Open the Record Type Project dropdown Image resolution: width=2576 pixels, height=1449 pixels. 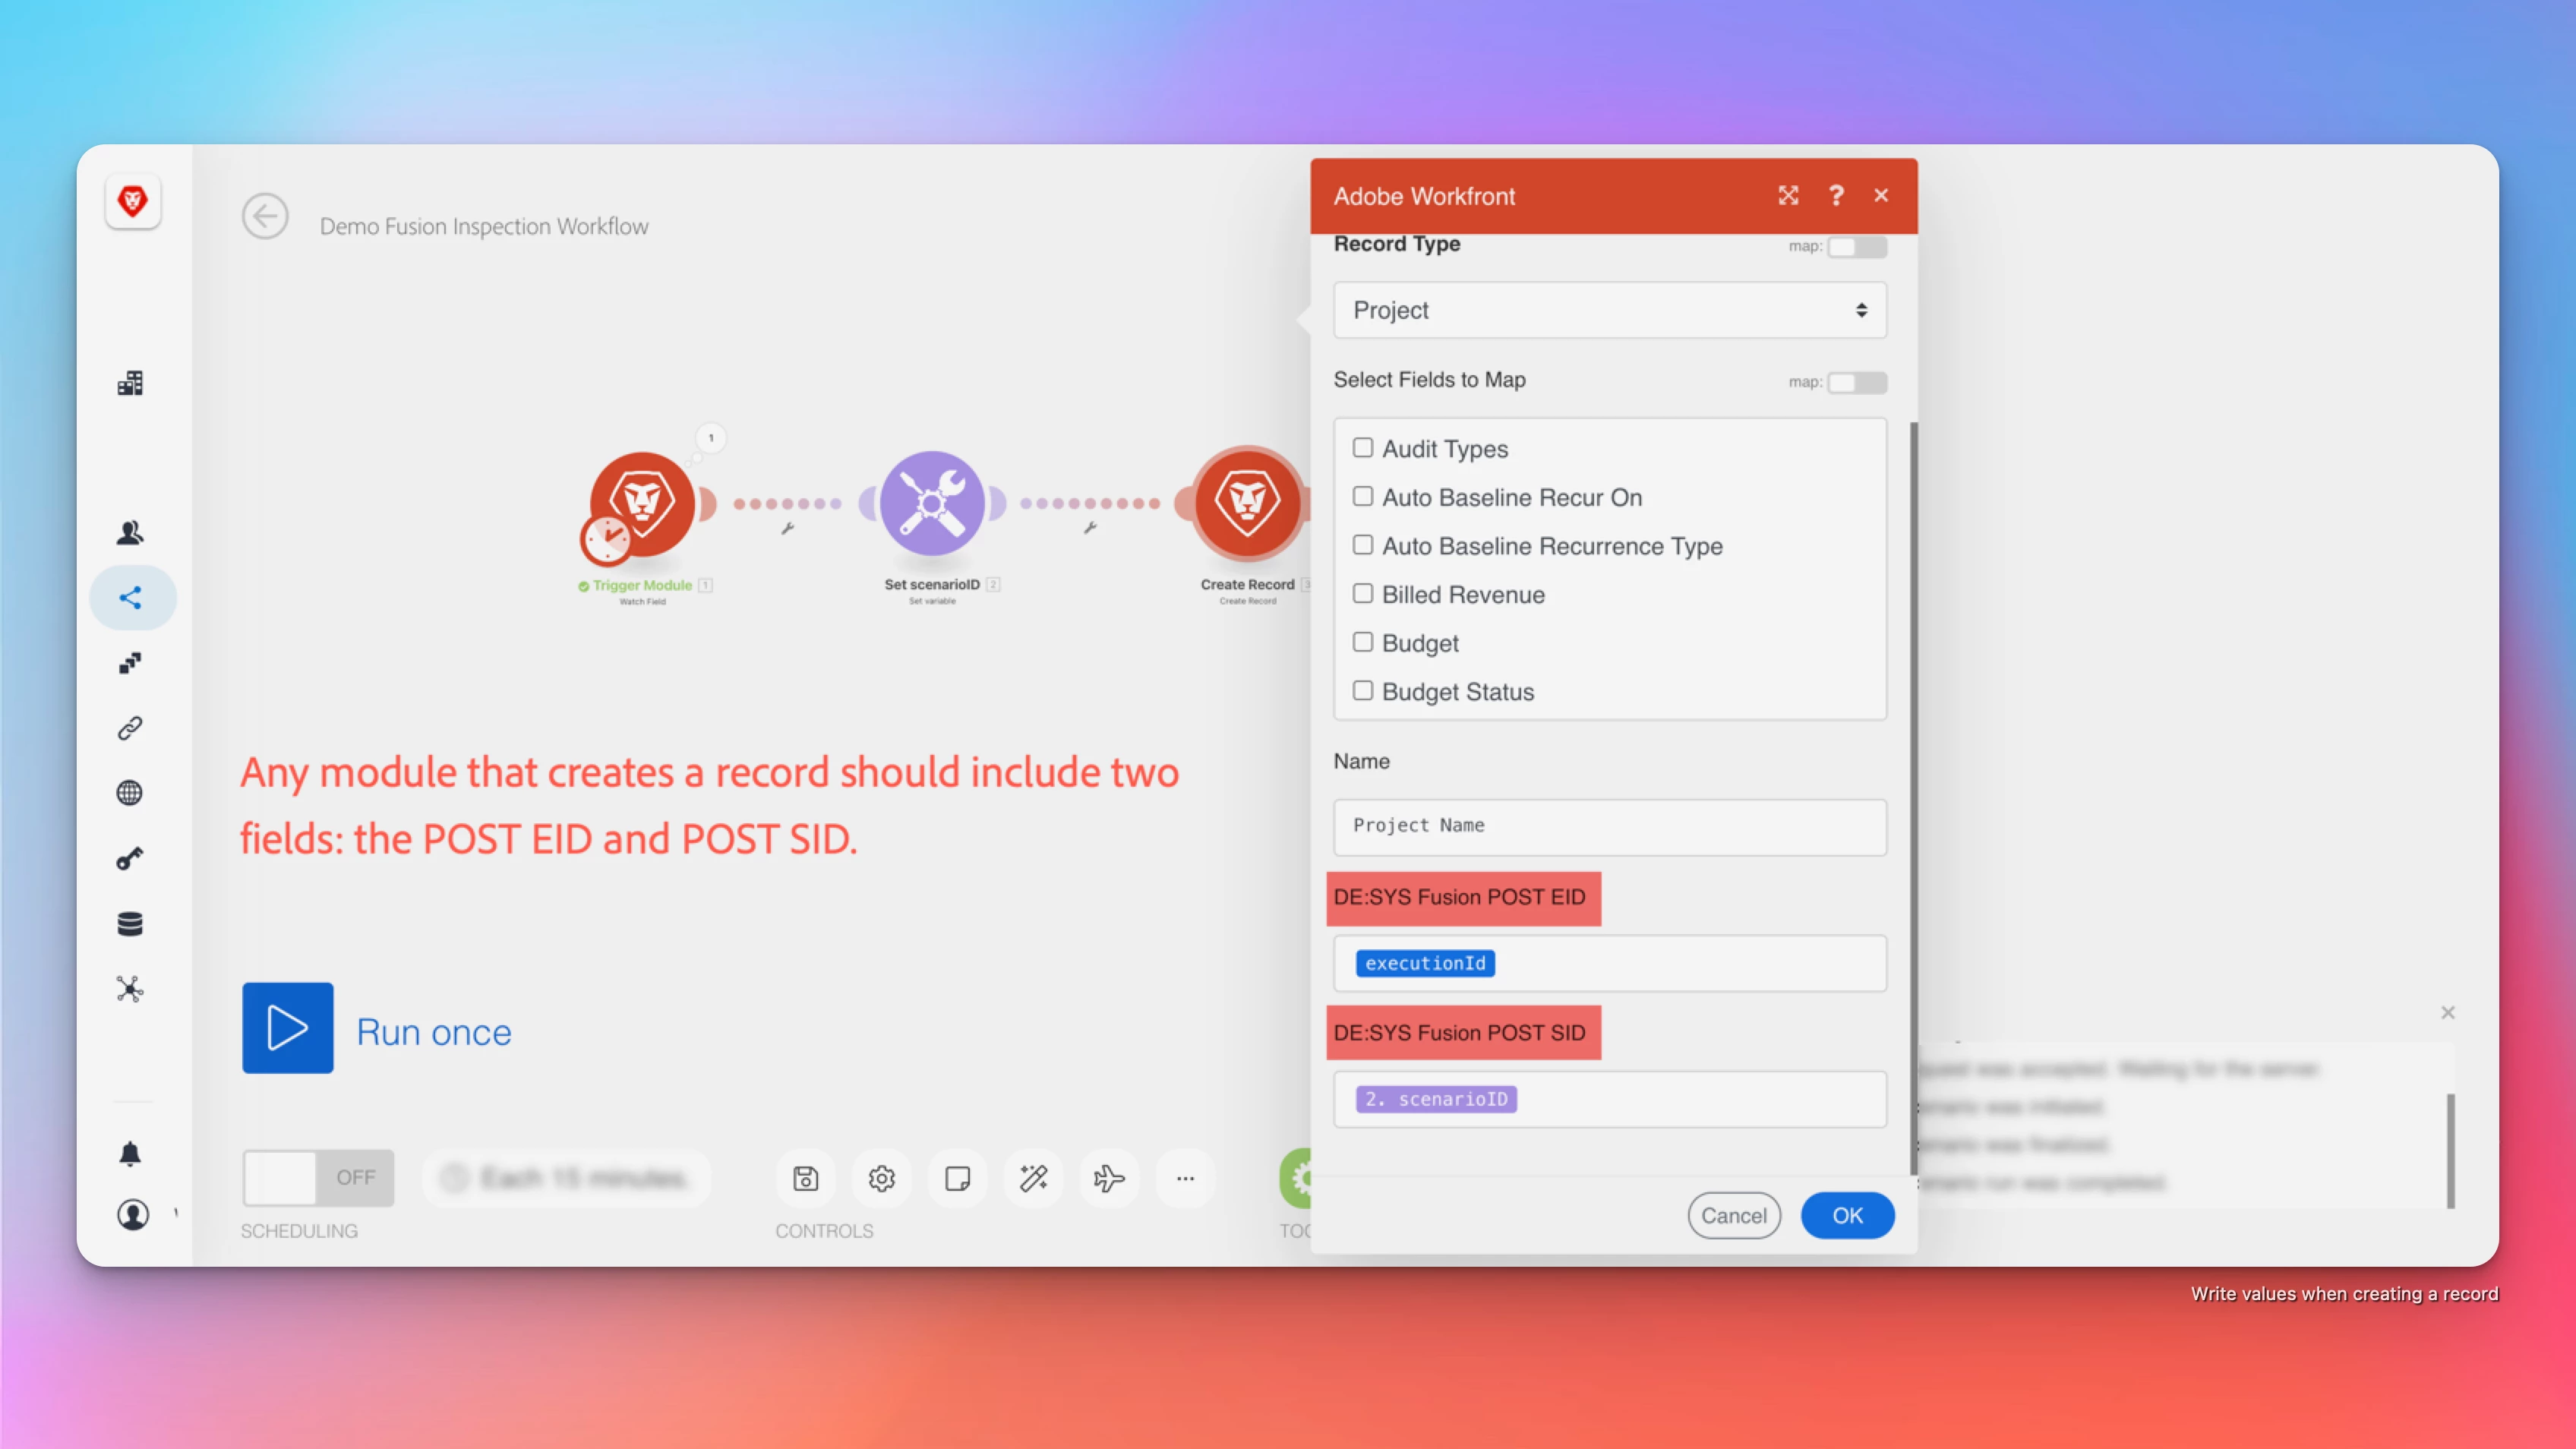[1609, 310]
